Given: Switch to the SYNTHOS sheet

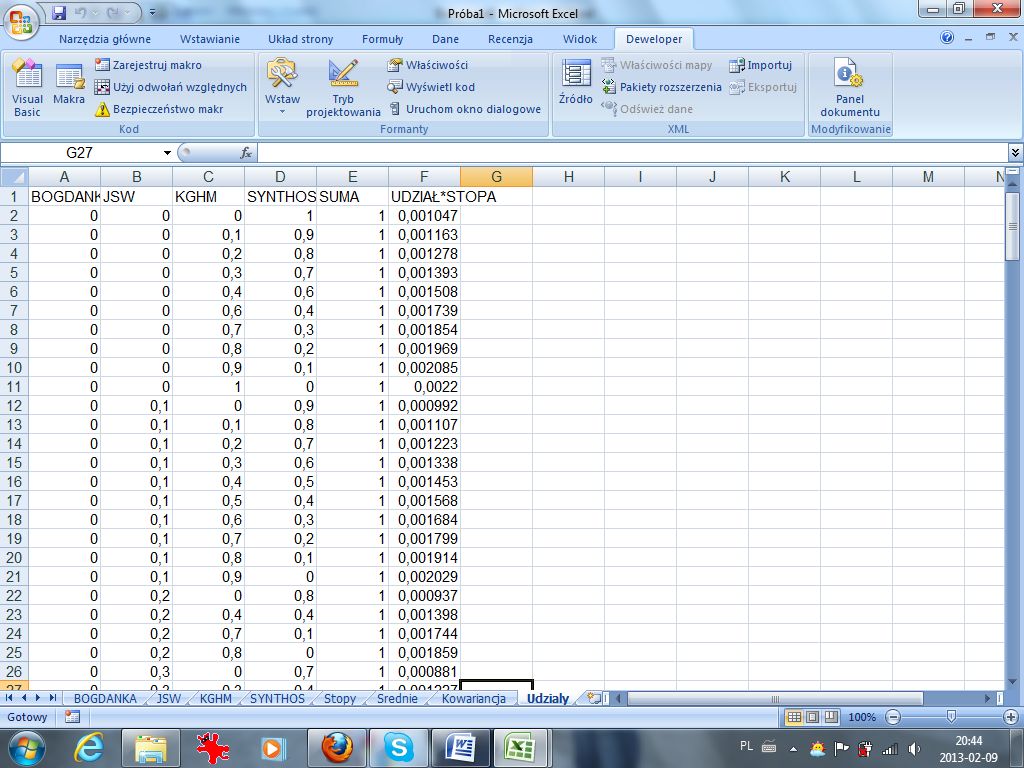Looking at the screenshot, I should [277, 698].
